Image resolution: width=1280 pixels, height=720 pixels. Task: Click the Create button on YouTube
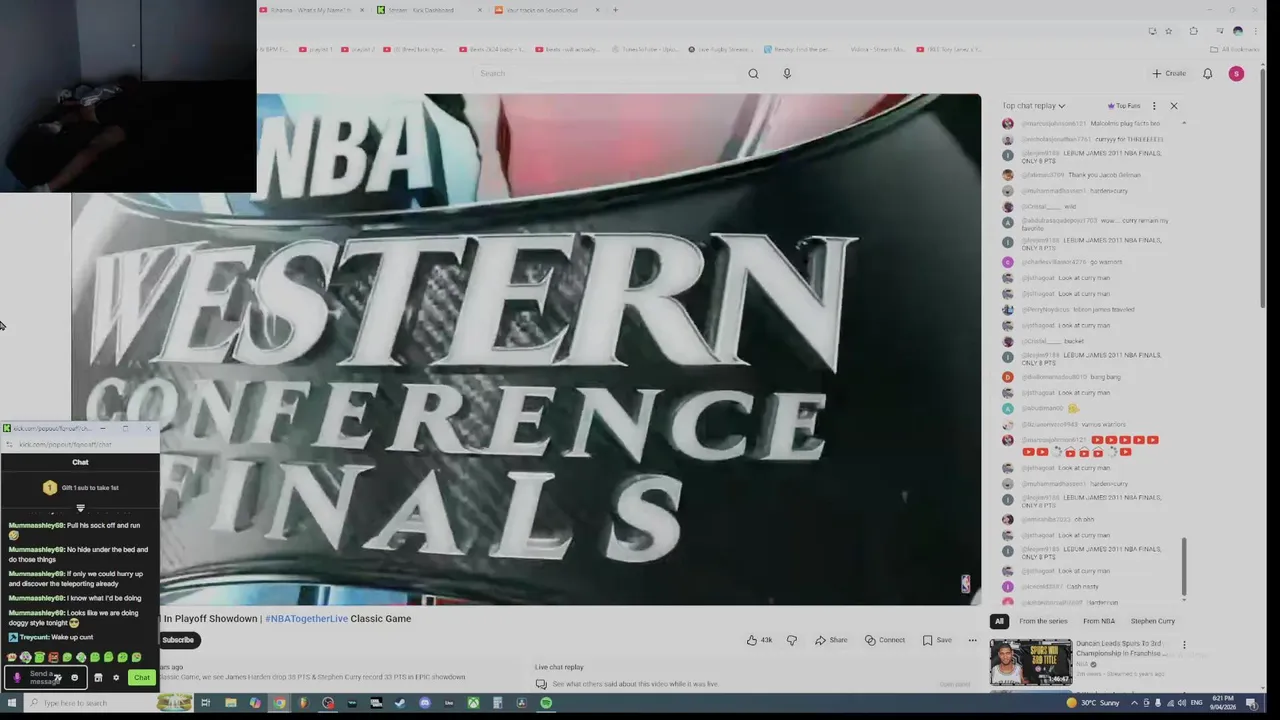click(1168, 73)
